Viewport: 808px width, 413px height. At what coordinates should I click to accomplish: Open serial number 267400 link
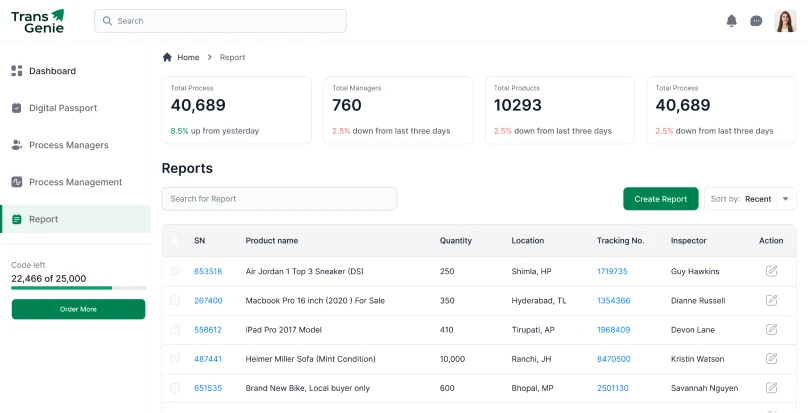pos(208,301)
